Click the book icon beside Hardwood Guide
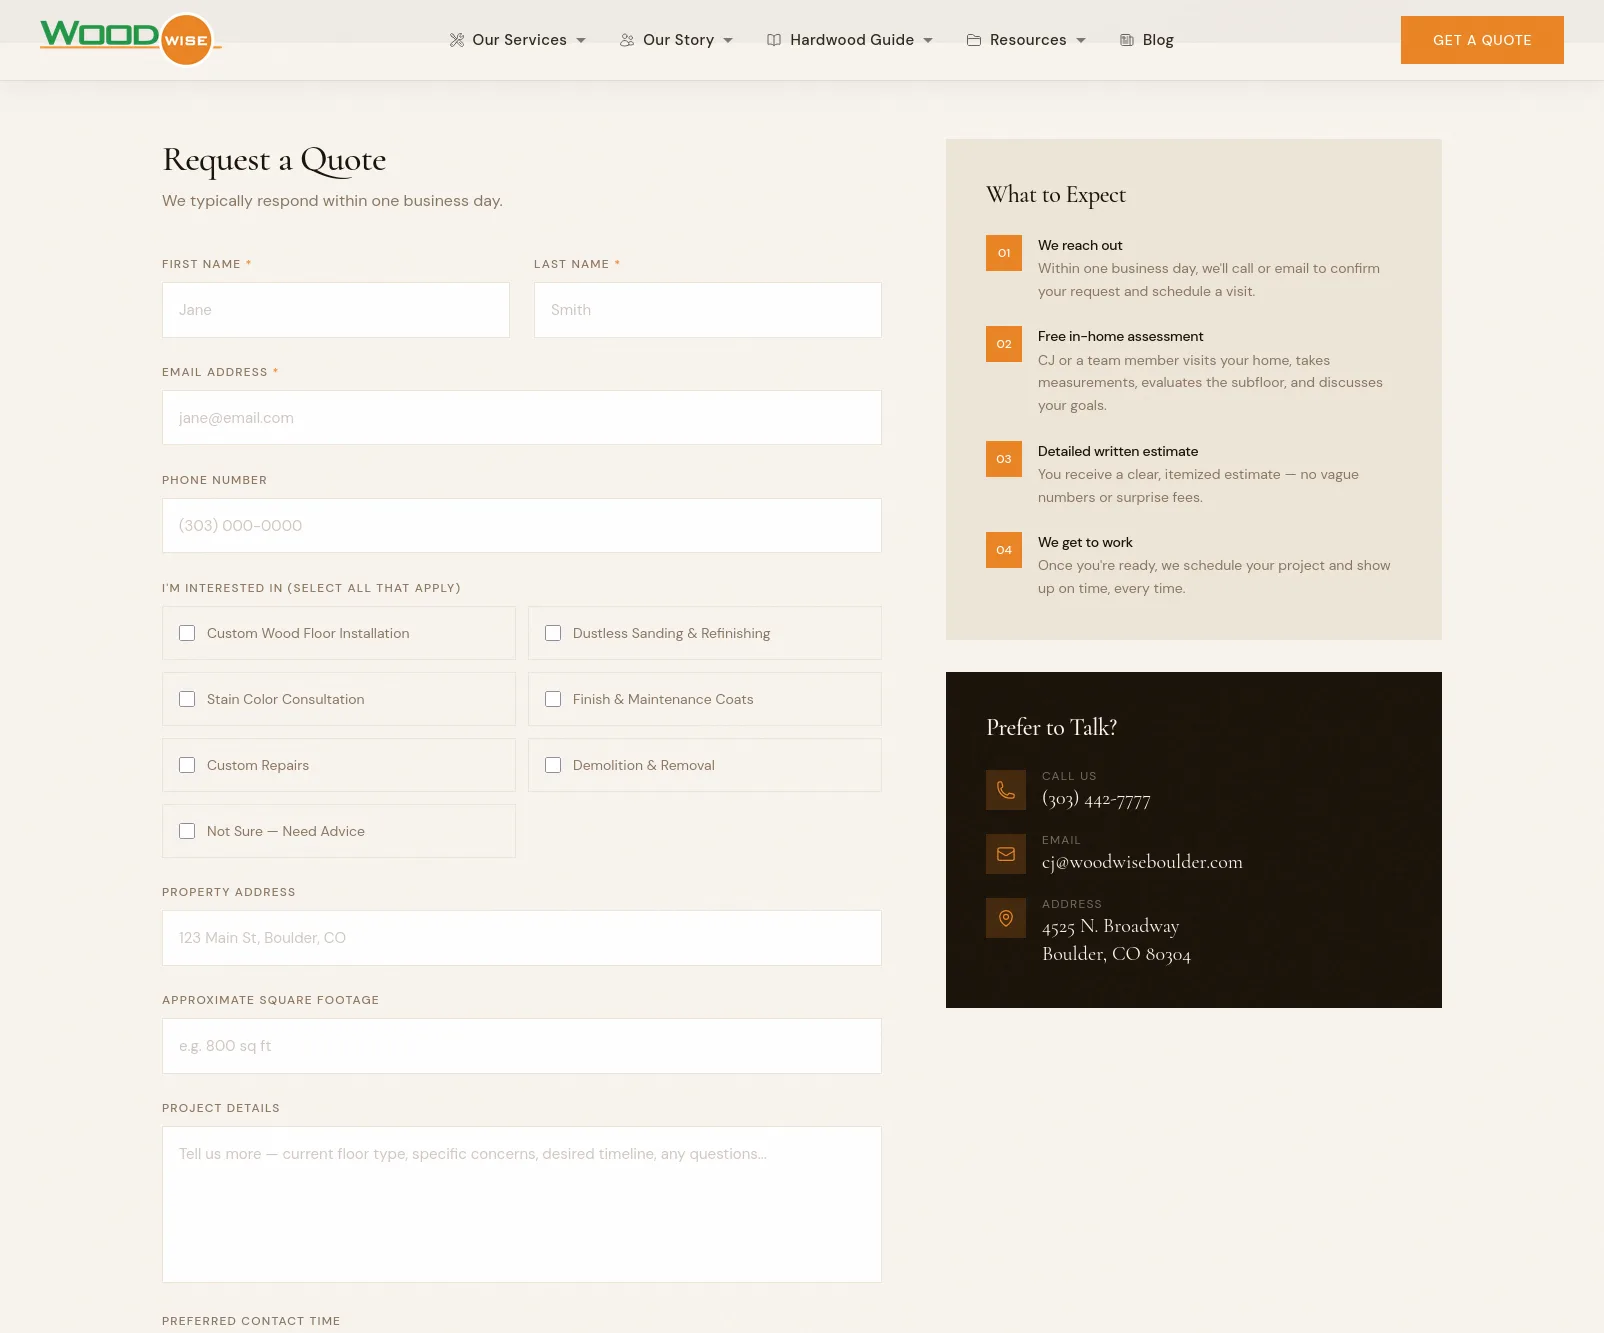 774,40
